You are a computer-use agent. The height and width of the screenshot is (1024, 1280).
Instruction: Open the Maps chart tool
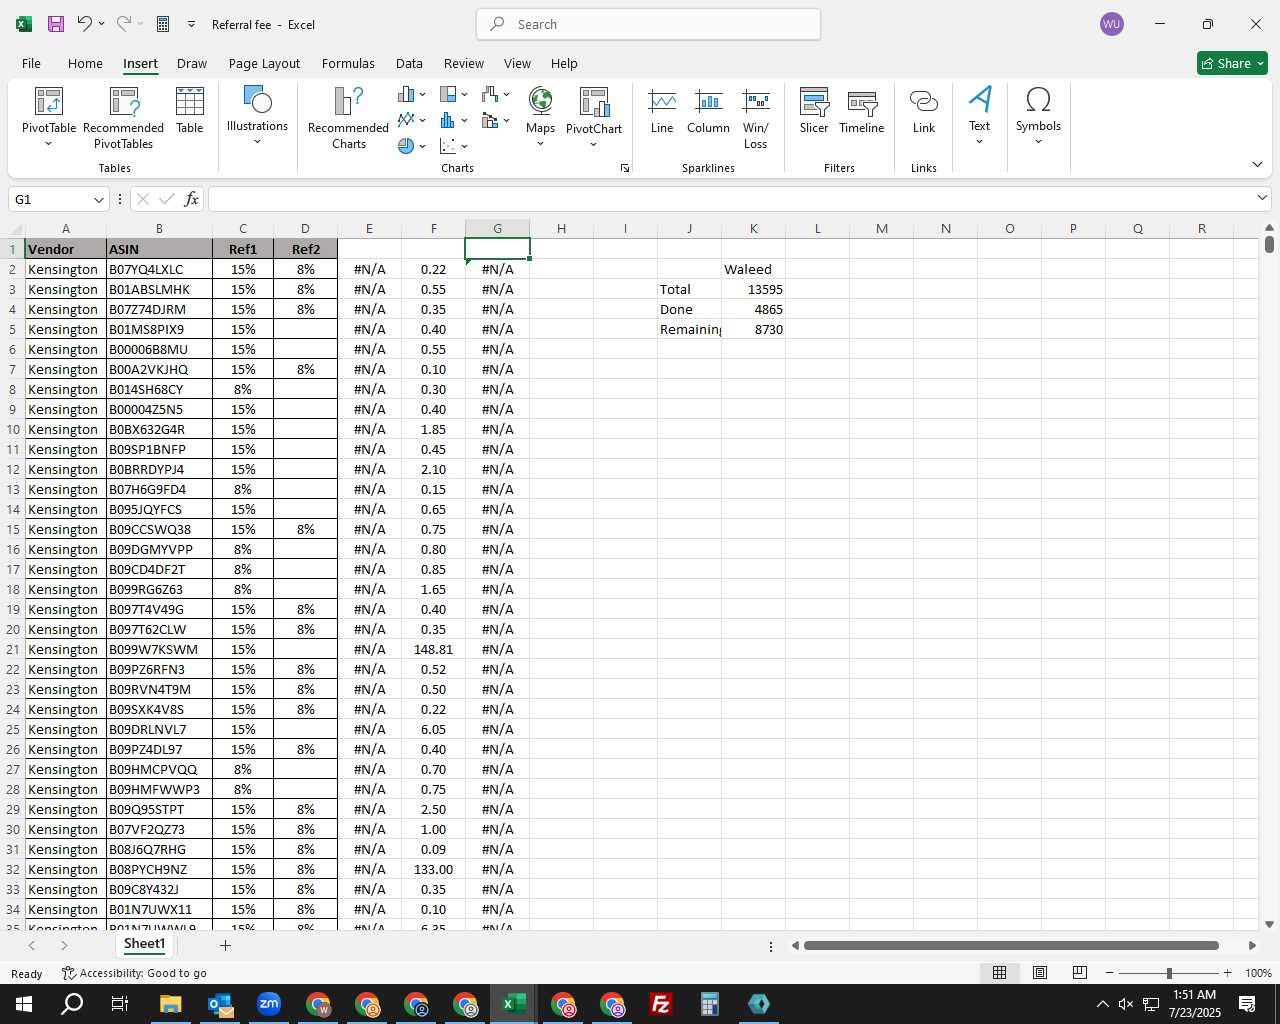540,117
